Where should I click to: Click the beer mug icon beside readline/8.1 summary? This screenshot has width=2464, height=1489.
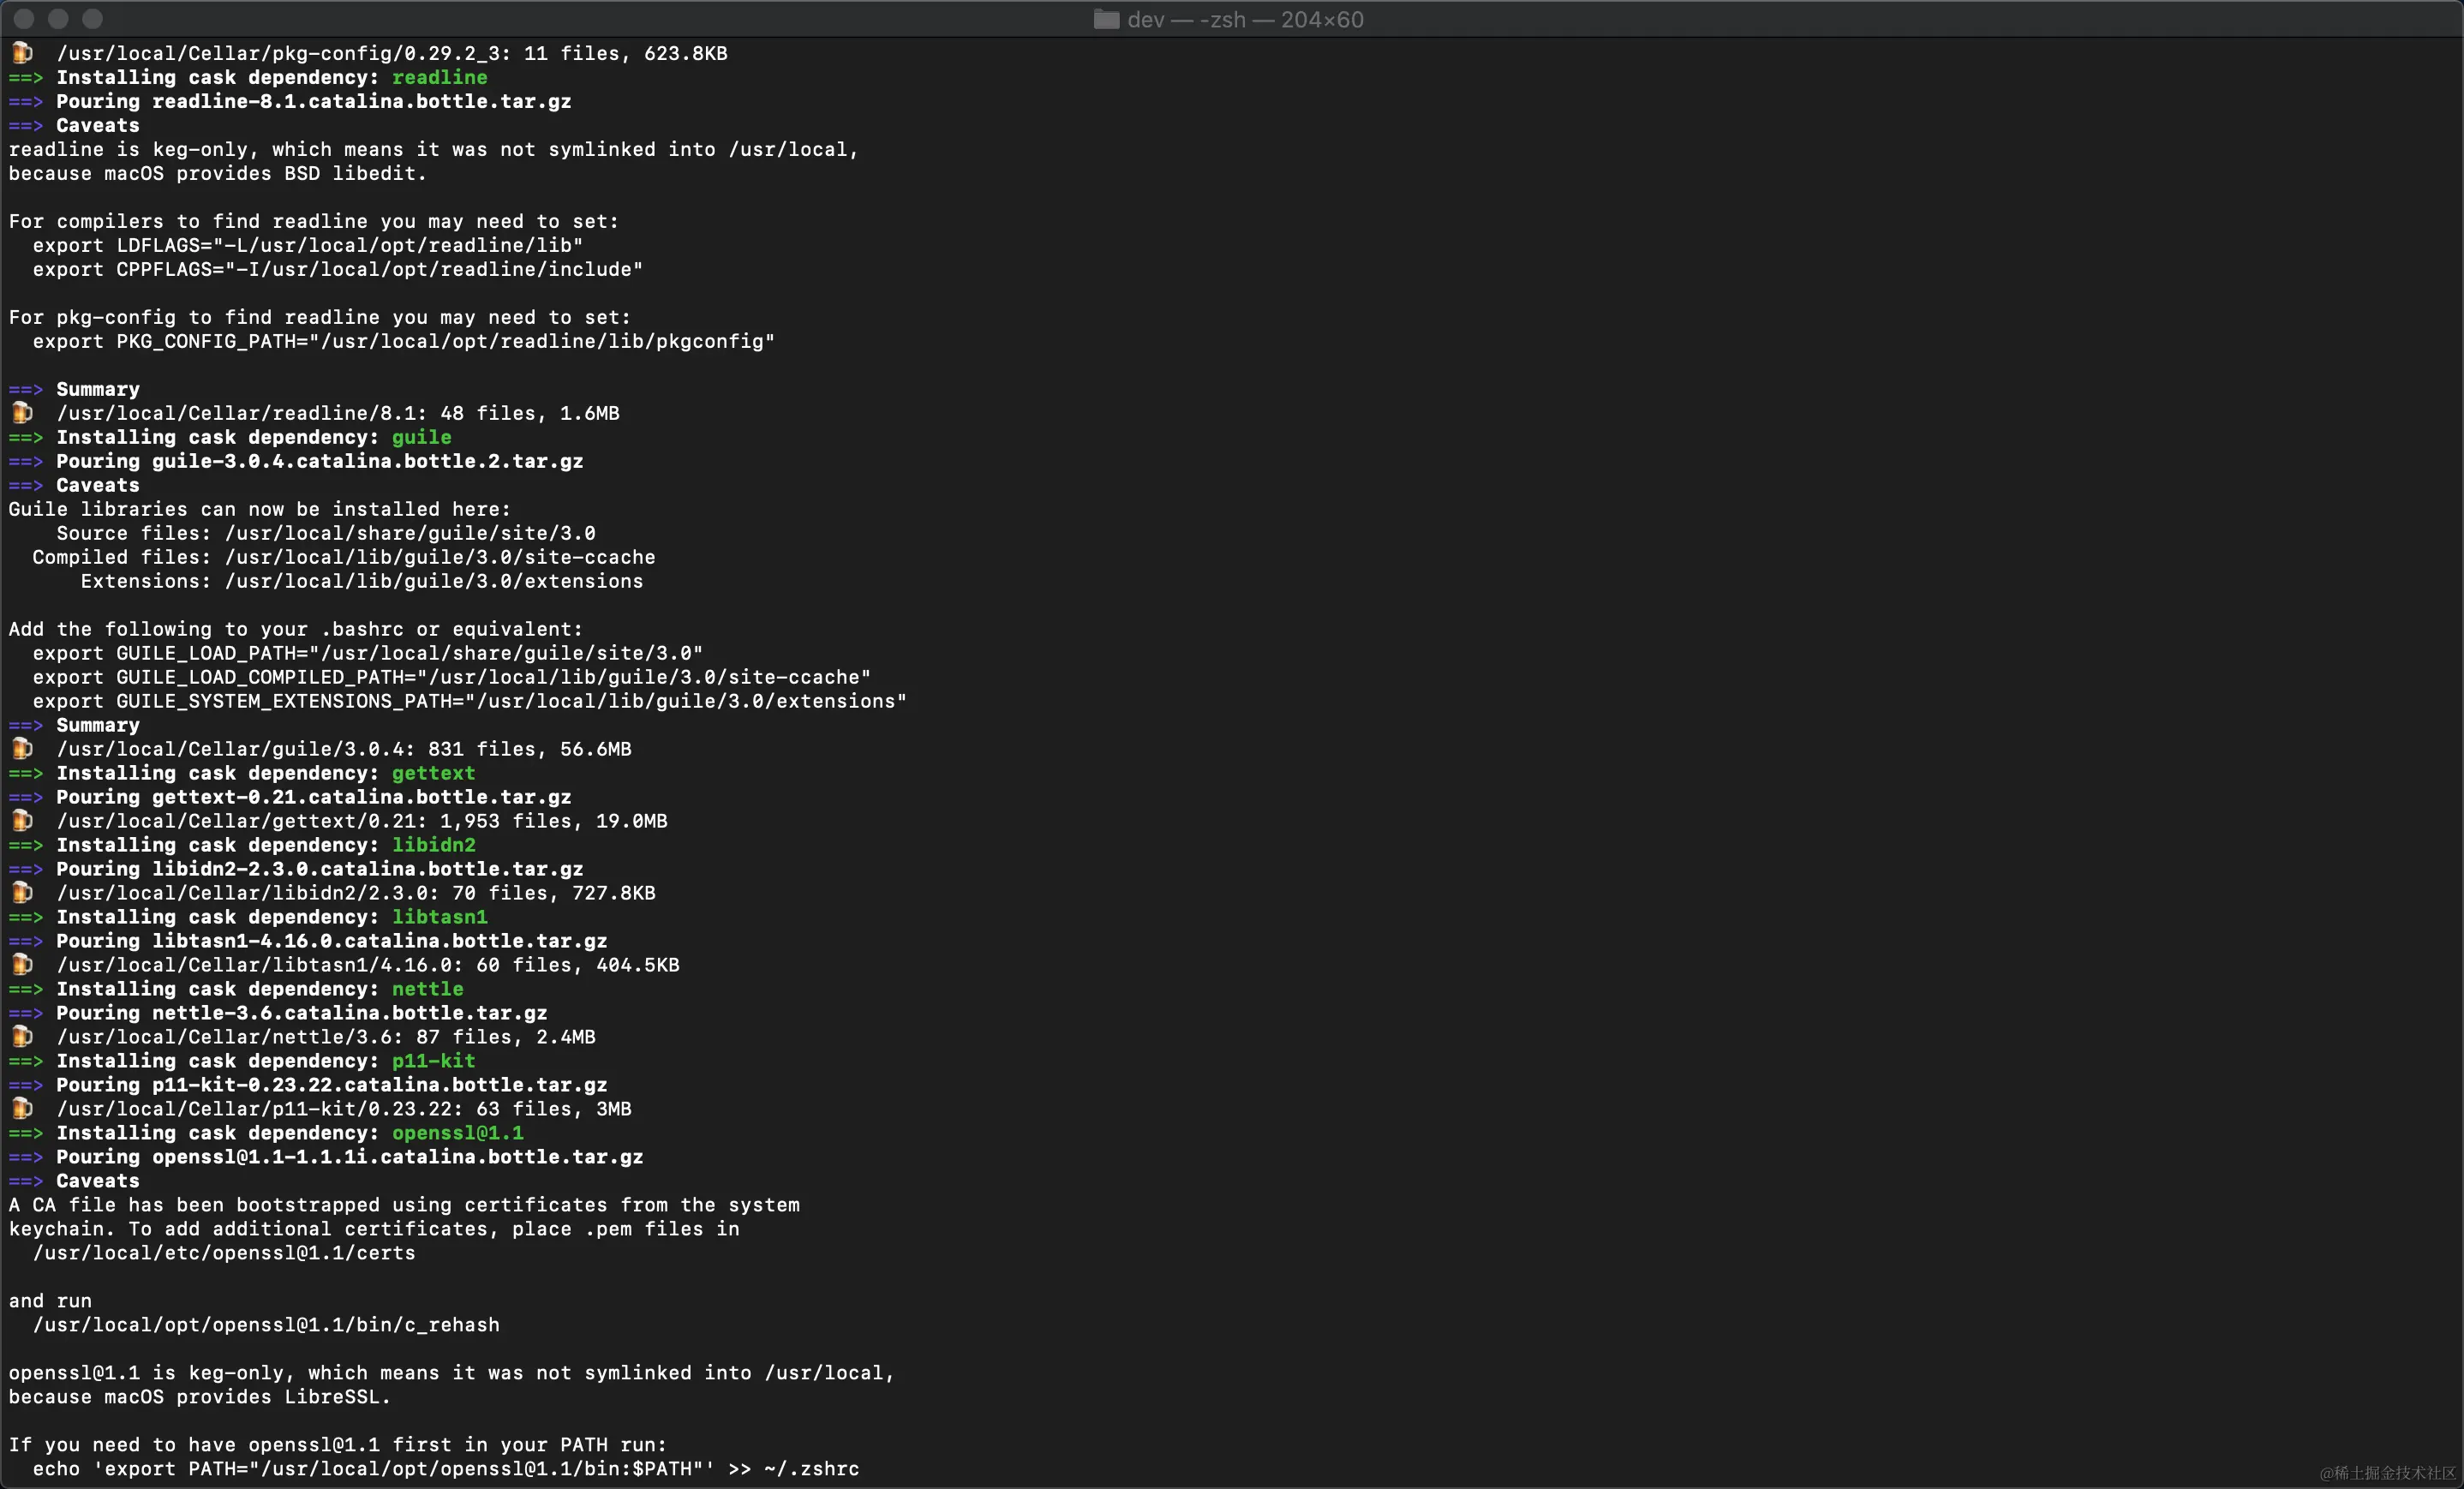click(x=22, y=413)
